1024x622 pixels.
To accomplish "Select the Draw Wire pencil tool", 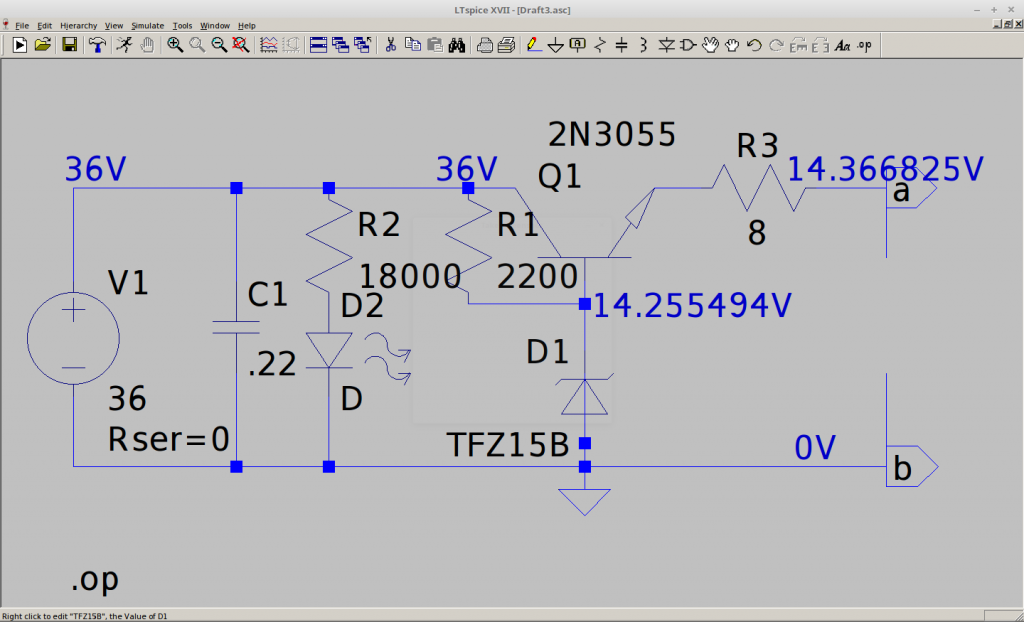I will pyautogui.click(x=534, y=45).
